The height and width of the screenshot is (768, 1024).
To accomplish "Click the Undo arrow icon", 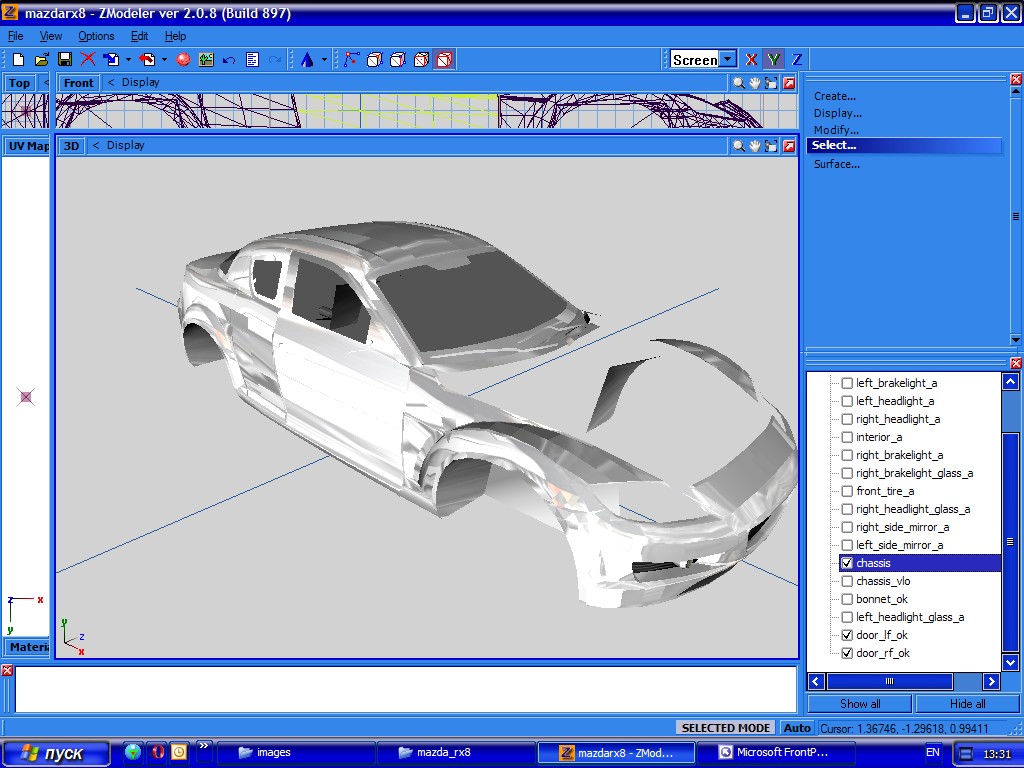I will pyautogui.click(x=229, y=60).
